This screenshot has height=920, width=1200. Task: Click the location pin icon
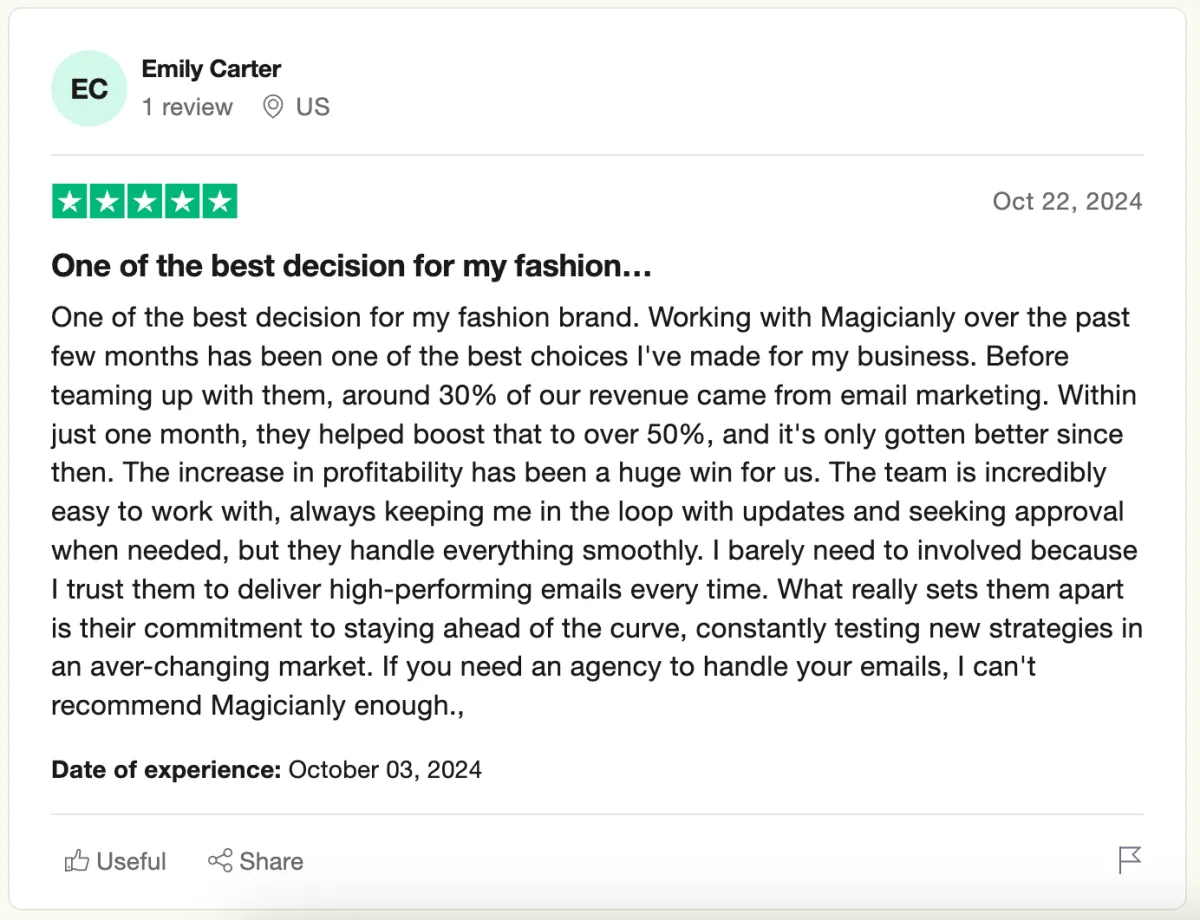[x=272, y=107]
